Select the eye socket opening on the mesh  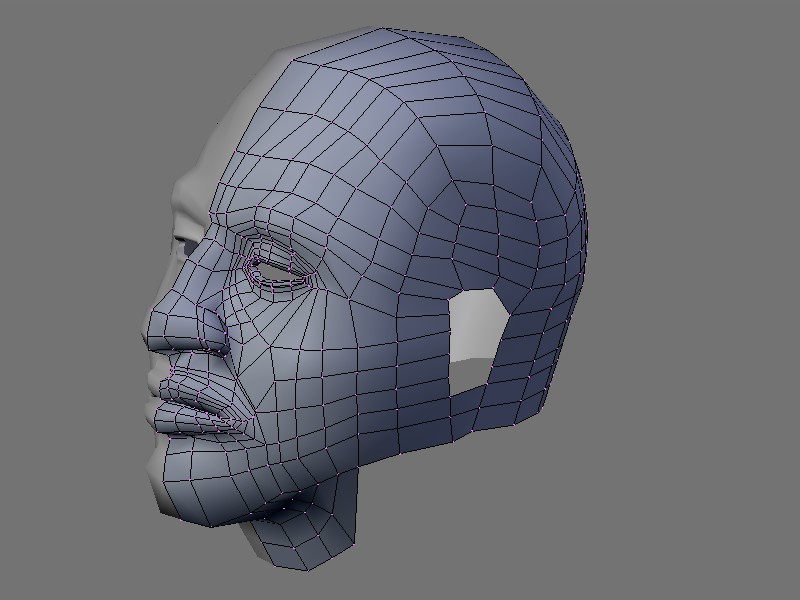[281, 270]
